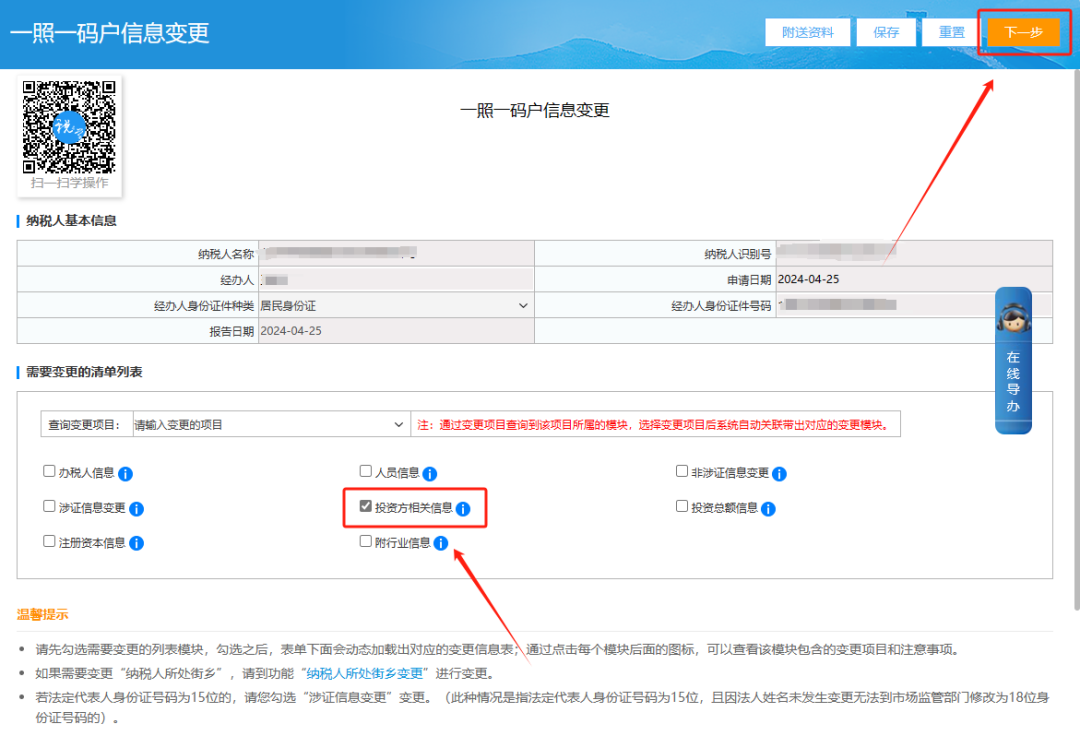
Task: Click info icon next to 涉证信息变更
Action: [x=137, y=509]
